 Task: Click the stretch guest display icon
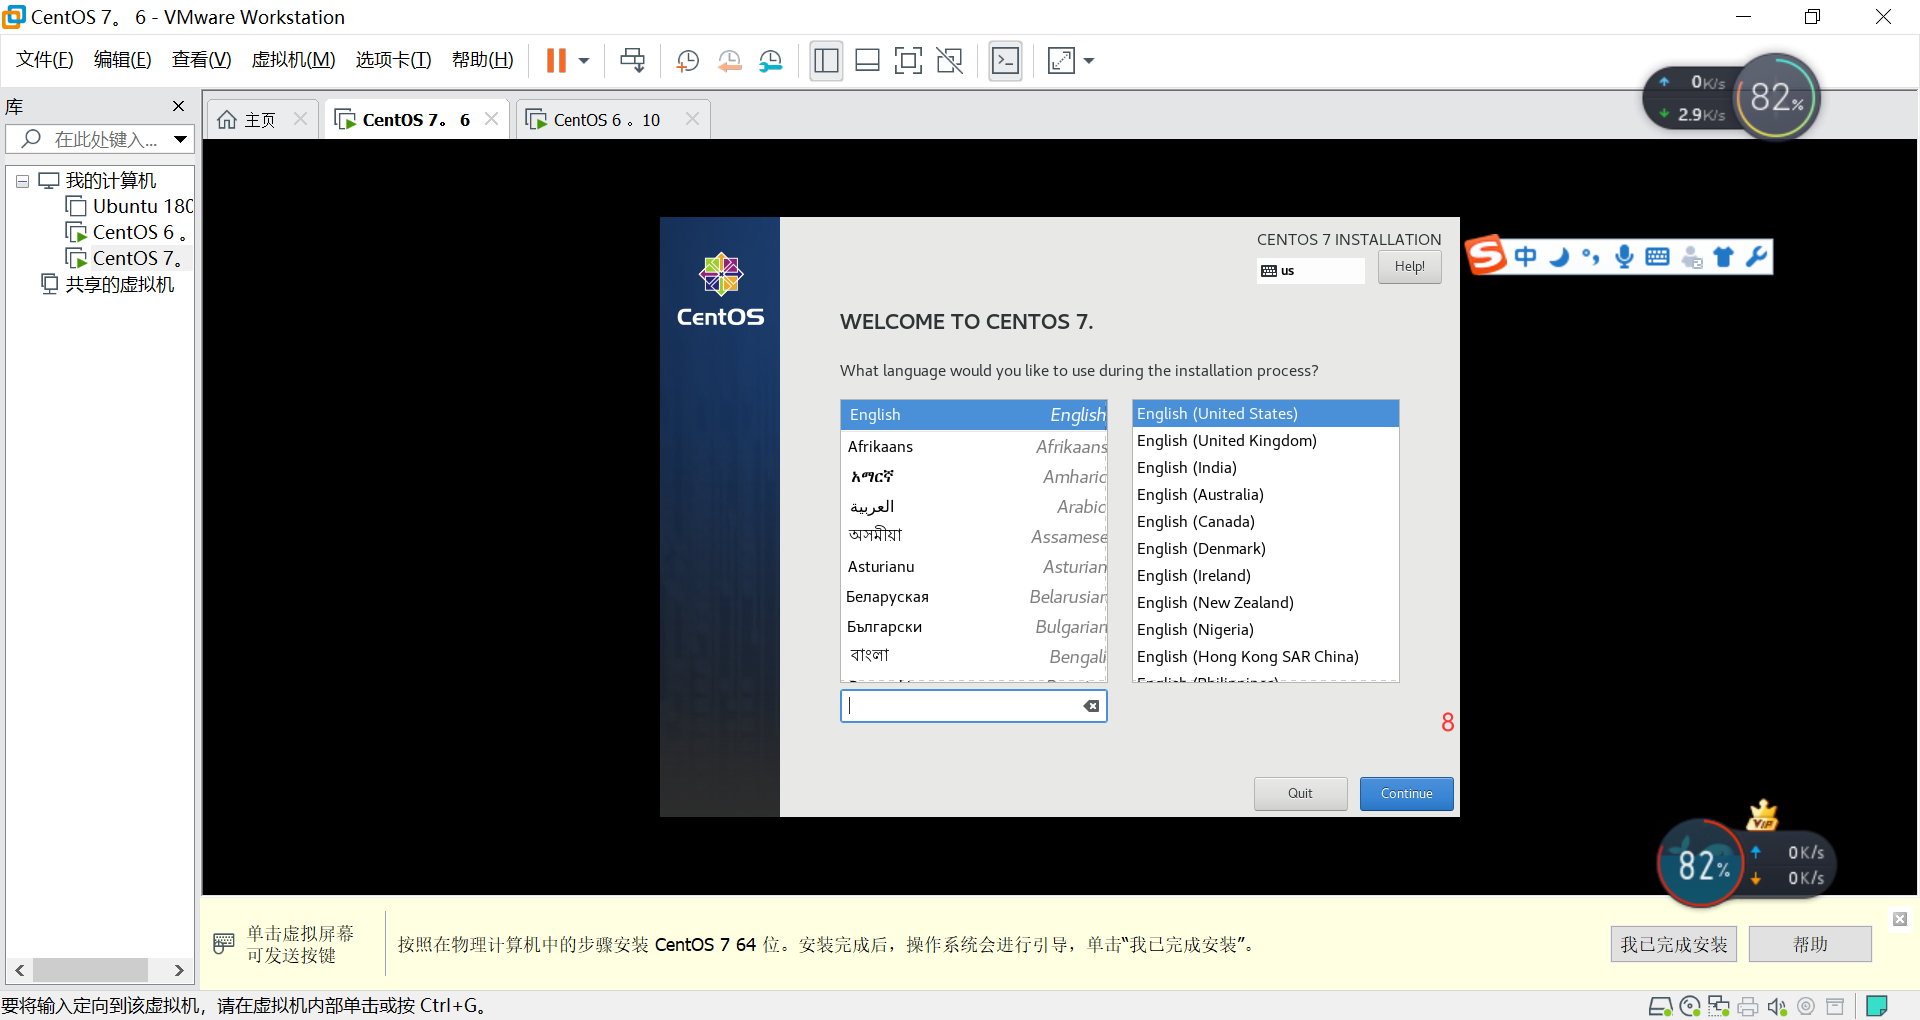pyautogui.click(x=1061, y=61)
